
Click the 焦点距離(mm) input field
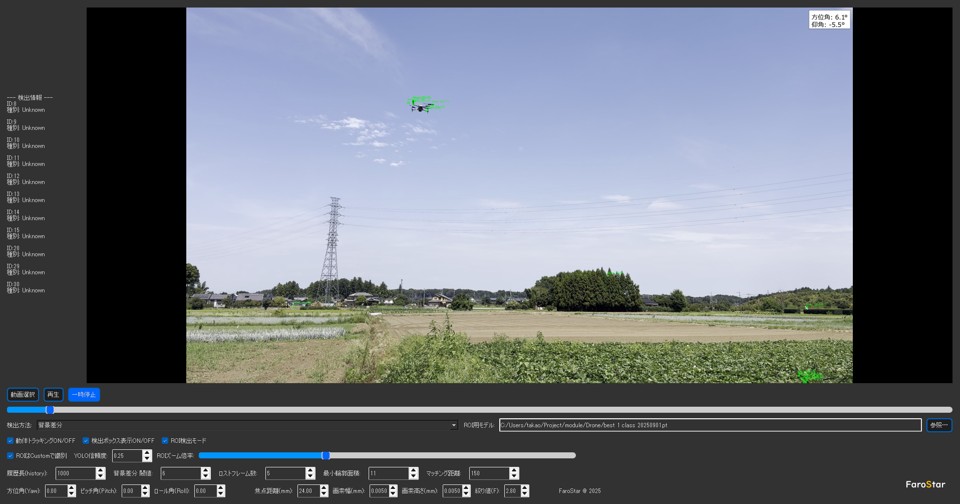tap(306, 491)
